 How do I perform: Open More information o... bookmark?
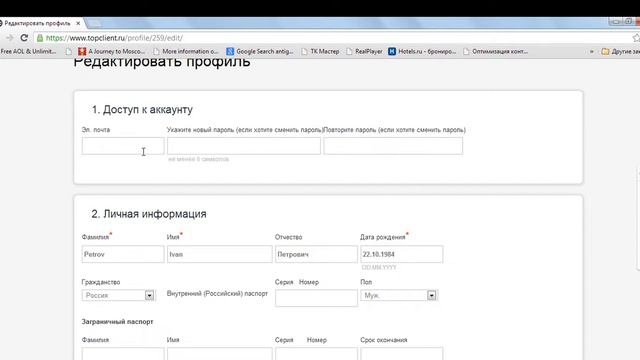[x=186, y=51]
